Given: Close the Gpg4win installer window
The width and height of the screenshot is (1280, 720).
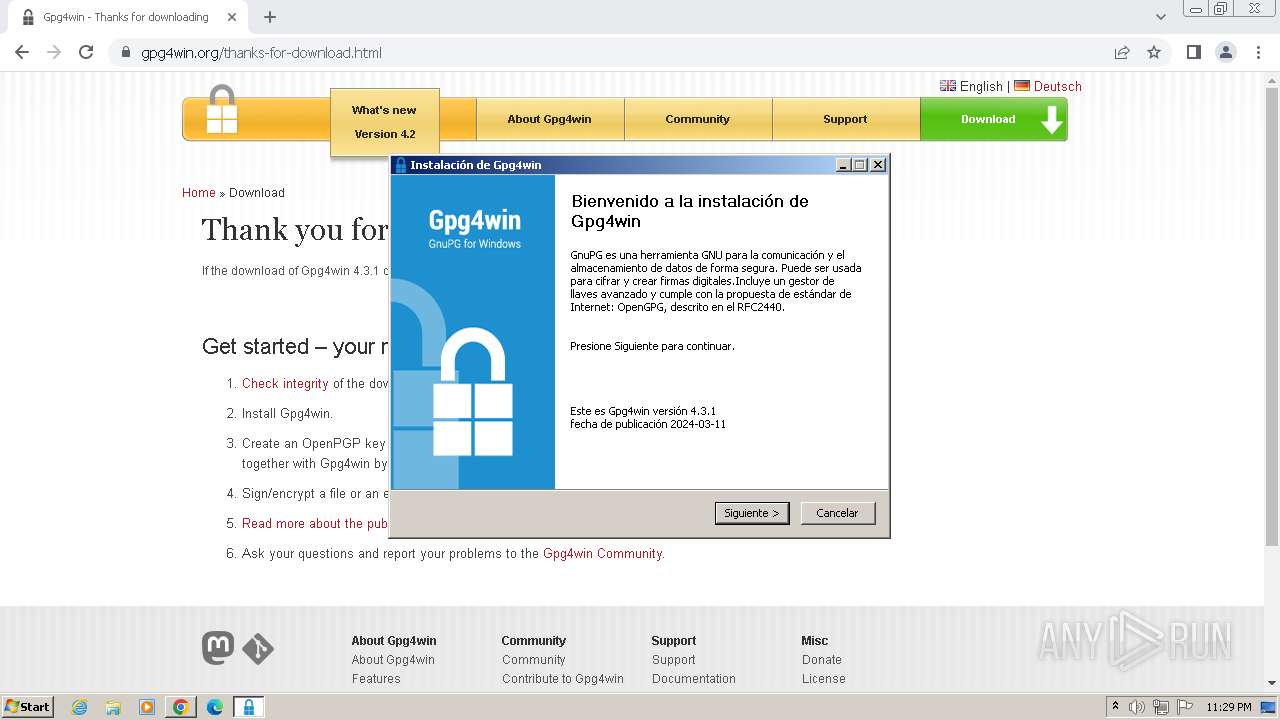Looking at the screenshot, I should click(x=878, y=165).
